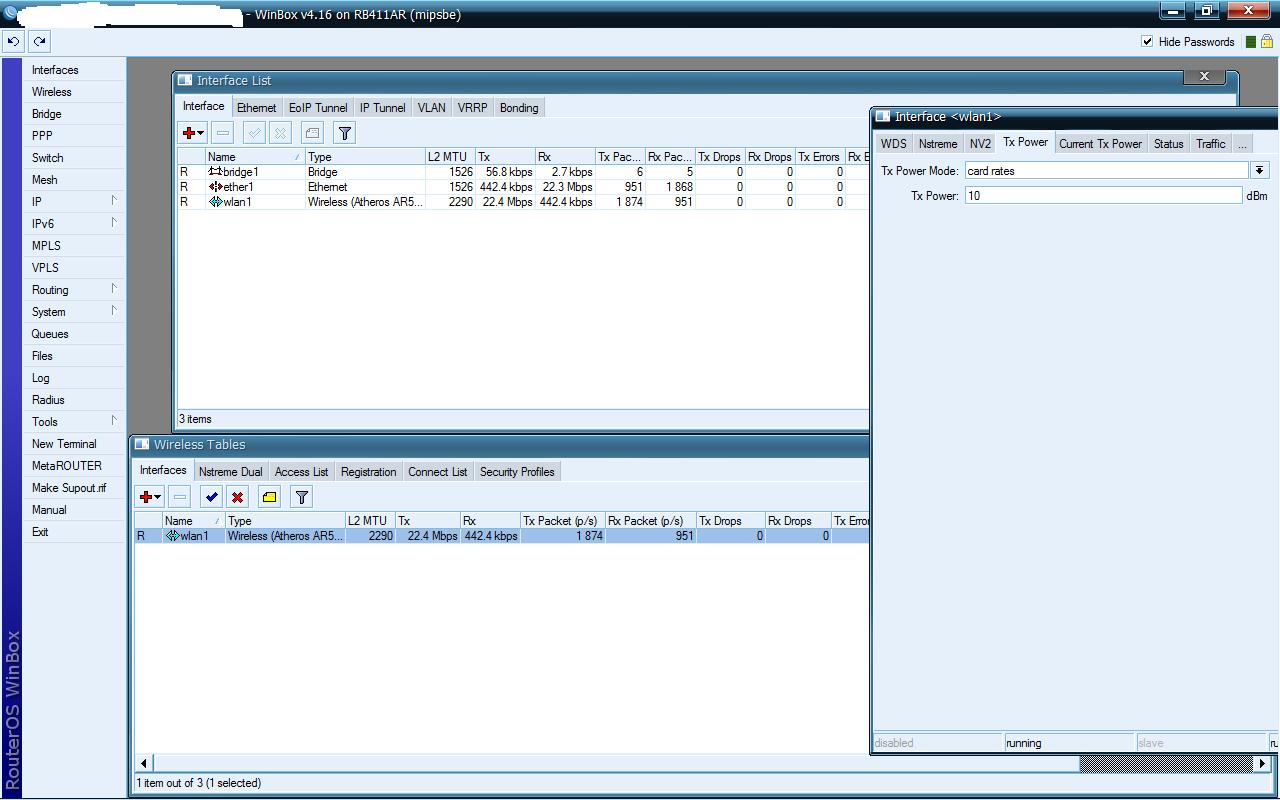The height and width of the screenshot is (800, 1280).
Task: Disable selected wlan1 with the red cross
Action: click(238, 497)
